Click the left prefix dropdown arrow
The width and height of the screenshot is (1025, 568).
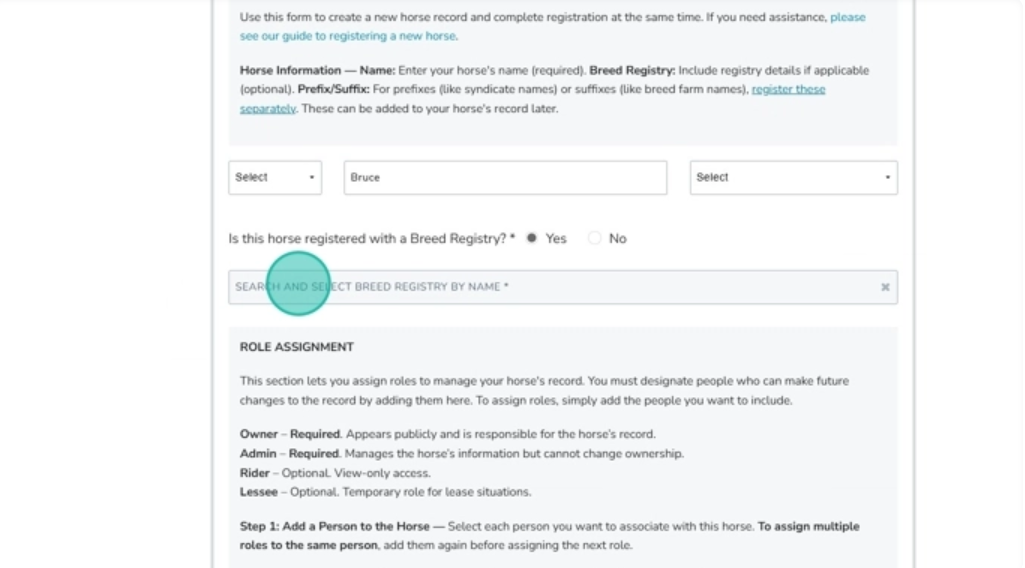coord(312,178)
